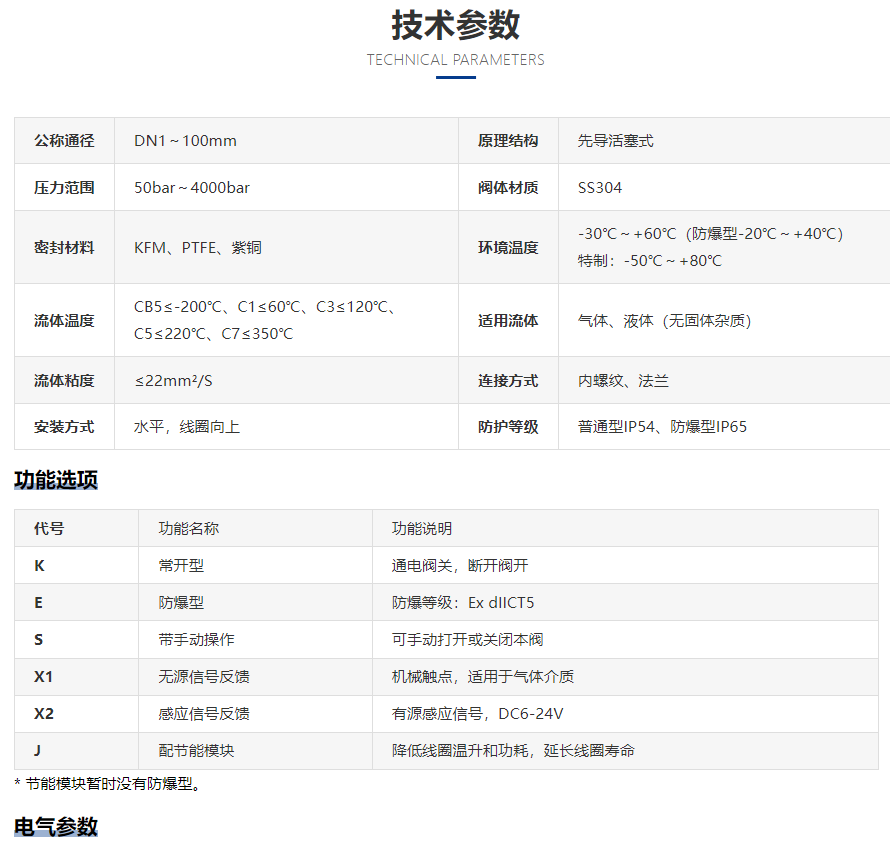The height and width of the screenshot is (849, 890).
Task: Click the 先导活塞式 structure value
Action: pyautogui.click(x=615, y=141)
